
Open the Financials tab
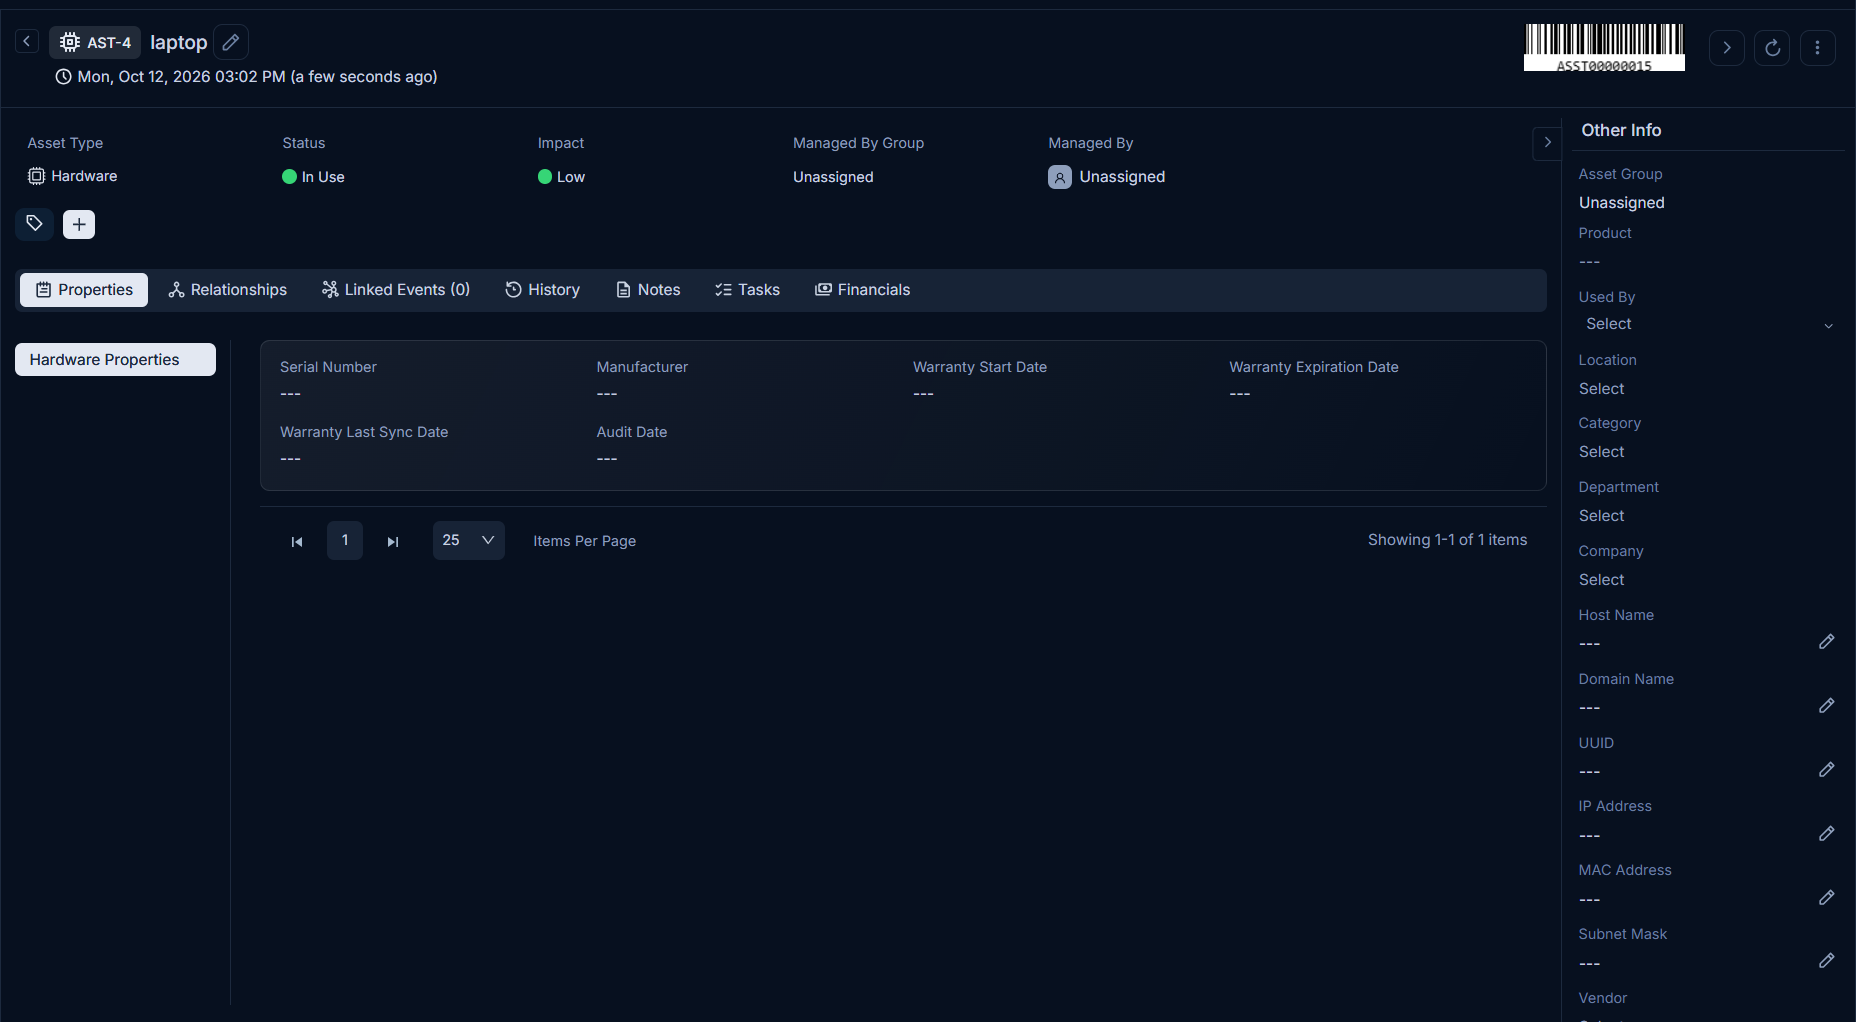tap(863, 290)
